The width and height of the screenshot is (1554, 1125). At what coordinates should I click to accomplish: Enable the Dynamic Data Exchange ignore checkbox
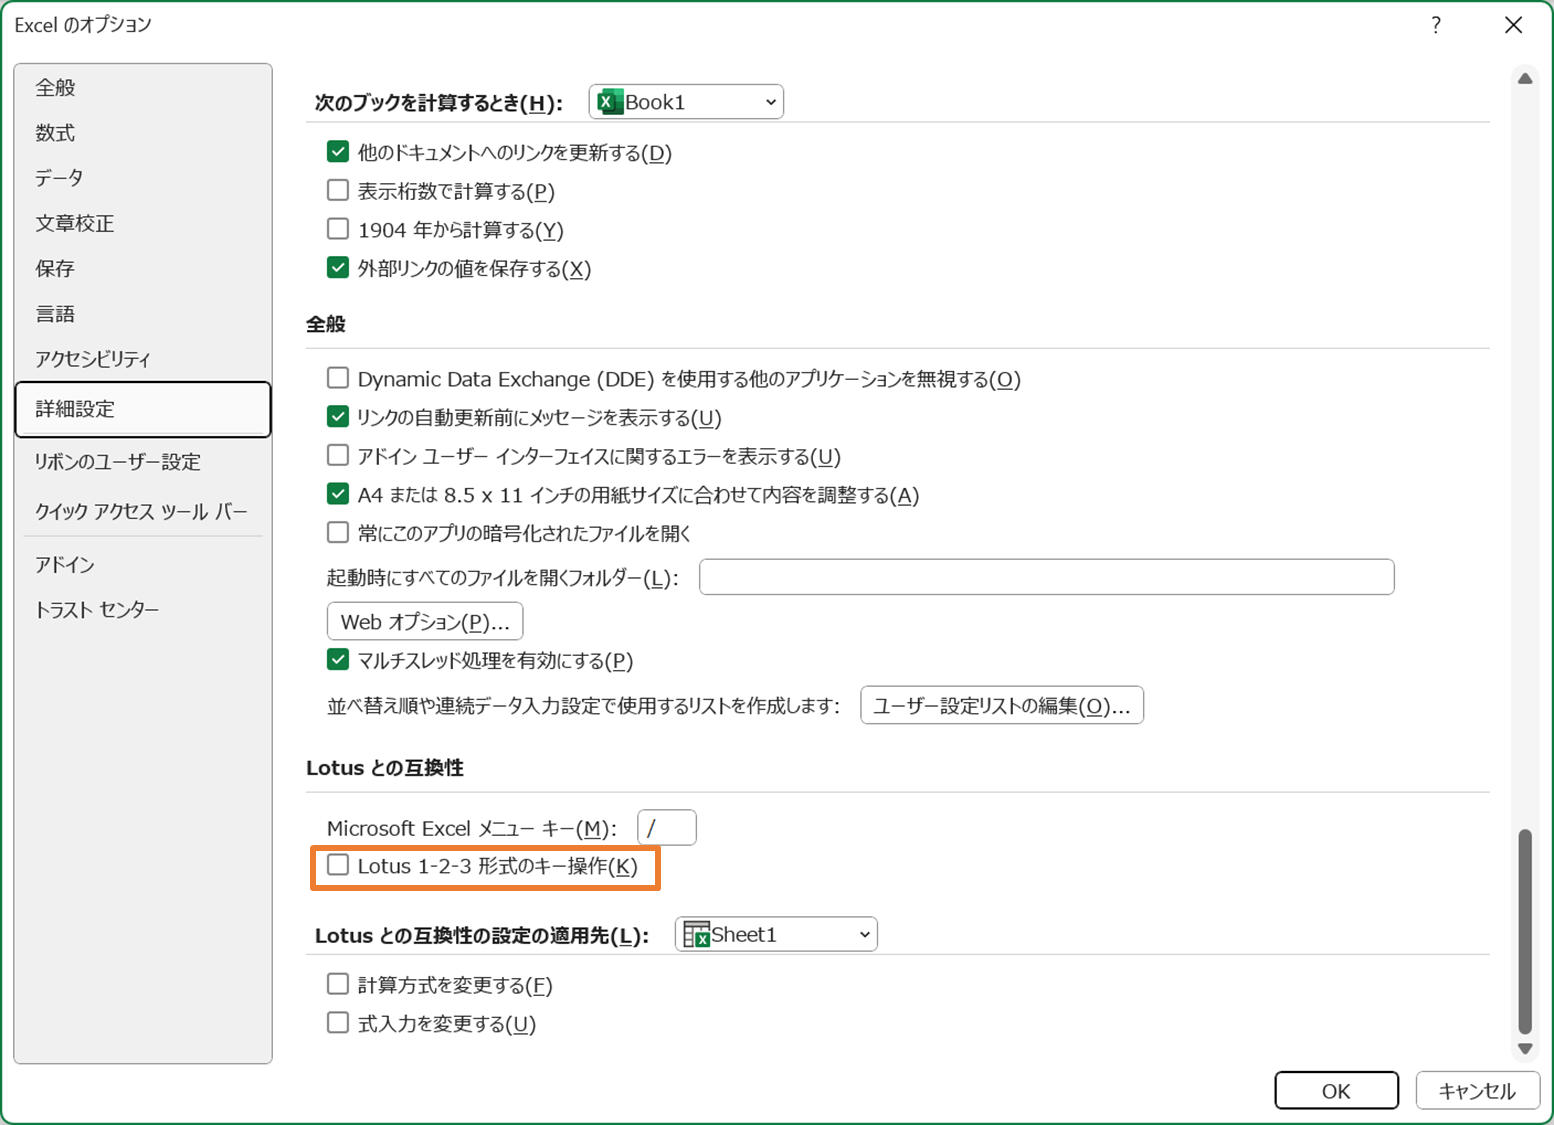pyautogui.click(x=338, y=378)
